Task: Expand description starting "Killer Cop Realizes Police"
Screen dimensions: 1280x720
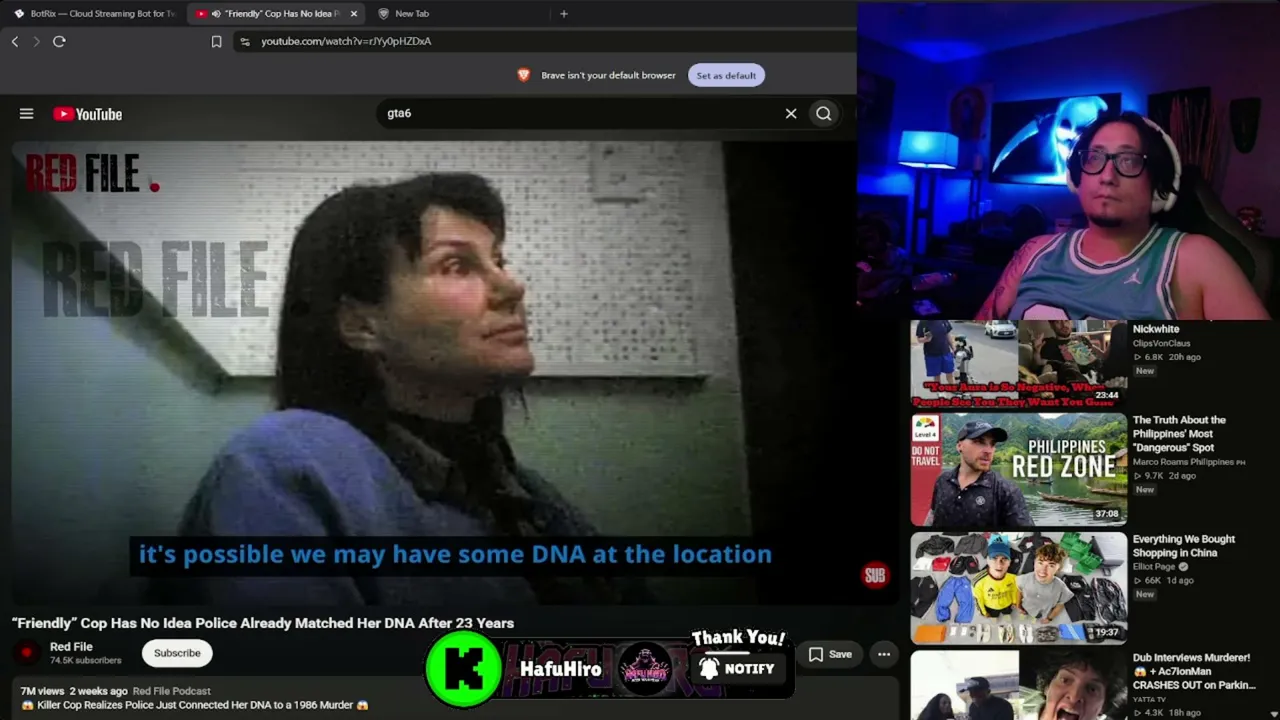Action: click(195, 705)
